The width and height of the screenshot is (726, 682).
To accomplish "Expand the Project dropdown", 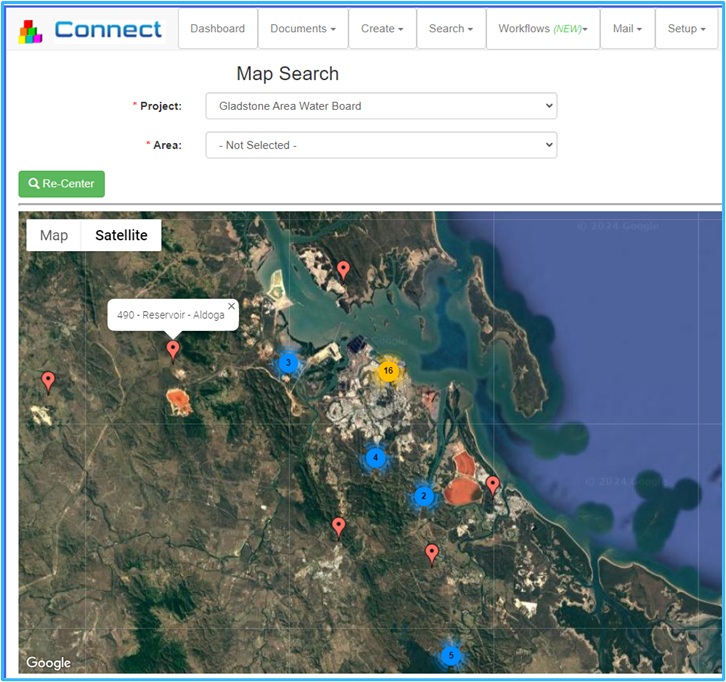I will click(381, 106).
